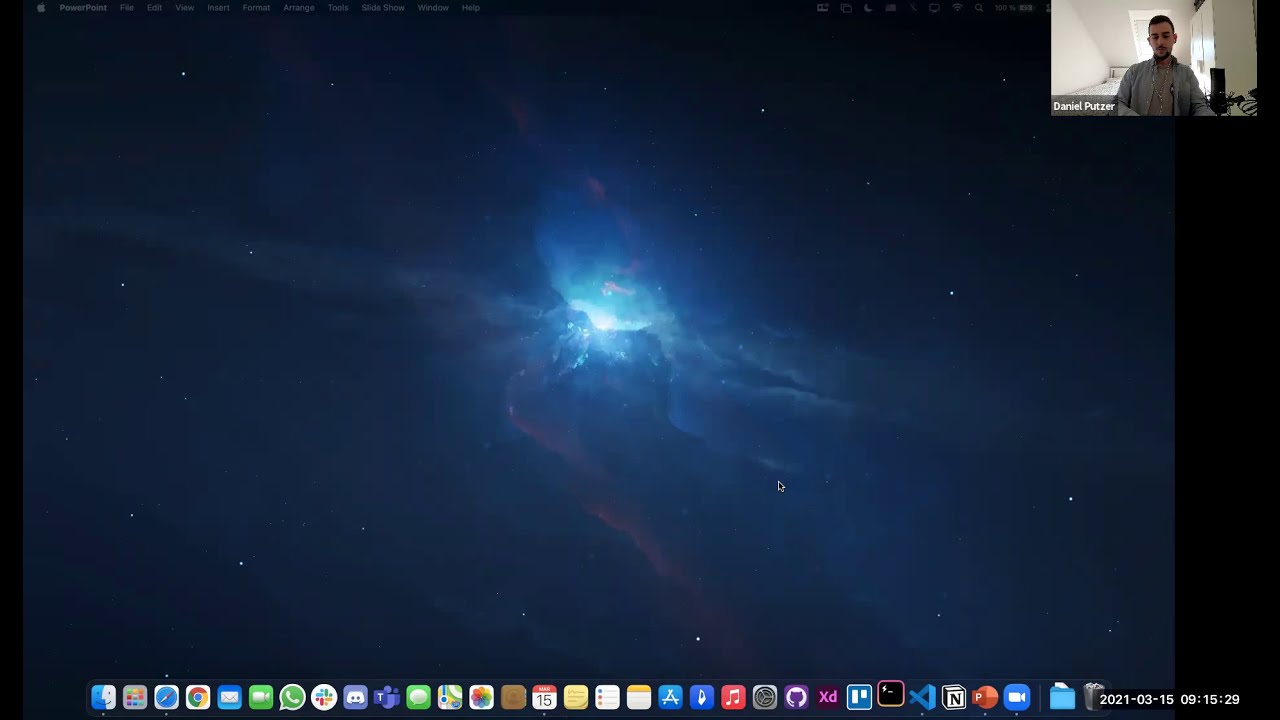The height and width of the screenshot is (720, 1280).
Task: Open the terminal app in dock
Action: tap(891, 695)
